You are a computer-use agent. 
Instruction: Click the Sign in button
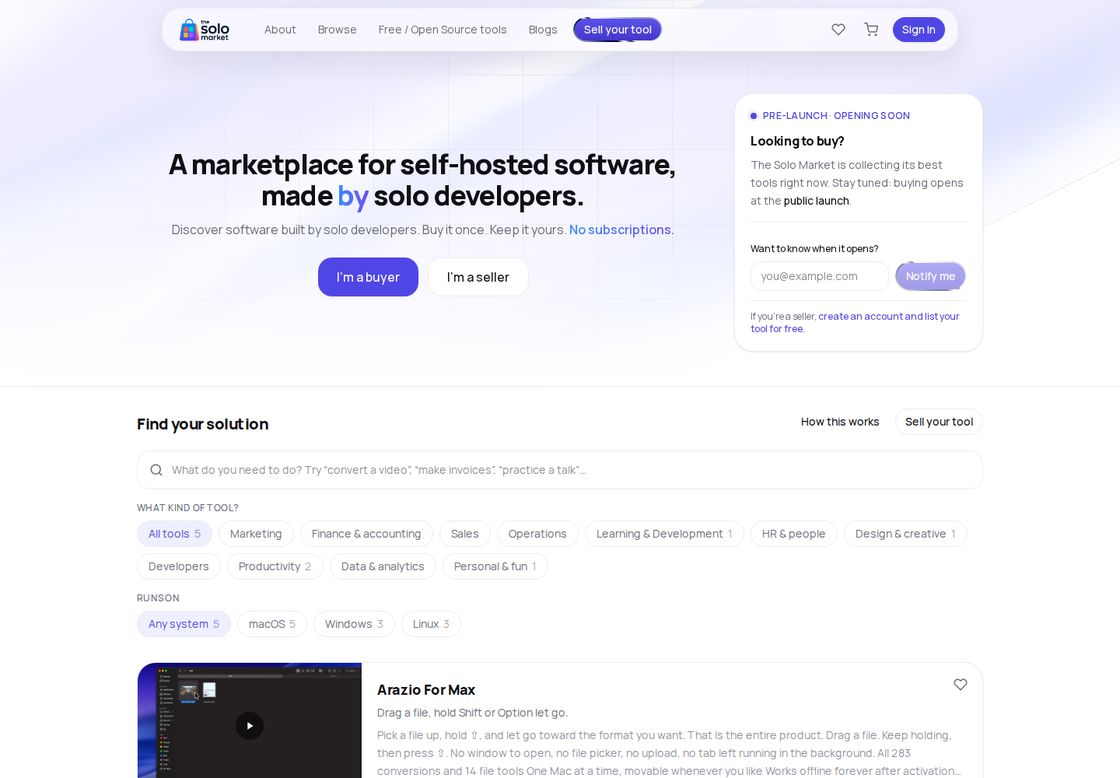point(919,29)
